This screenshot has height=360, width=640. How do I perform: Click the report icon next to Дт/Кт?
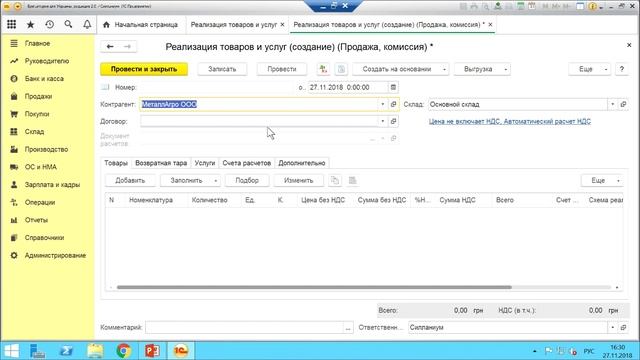click(341, 69)
